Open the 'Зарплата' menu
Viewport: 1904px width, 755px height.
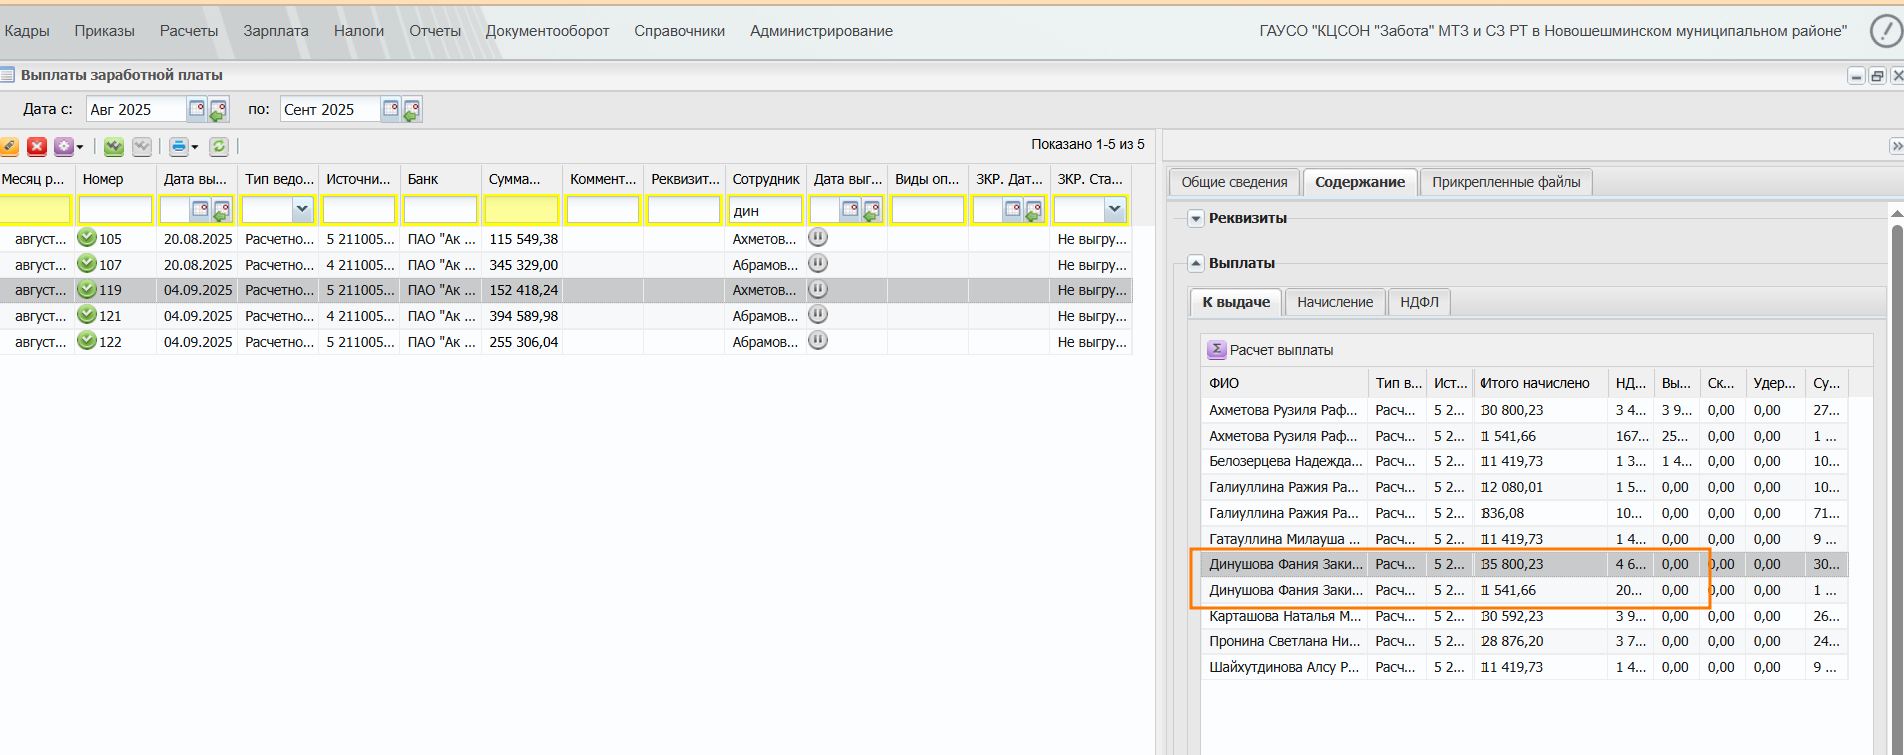point(276,31)
